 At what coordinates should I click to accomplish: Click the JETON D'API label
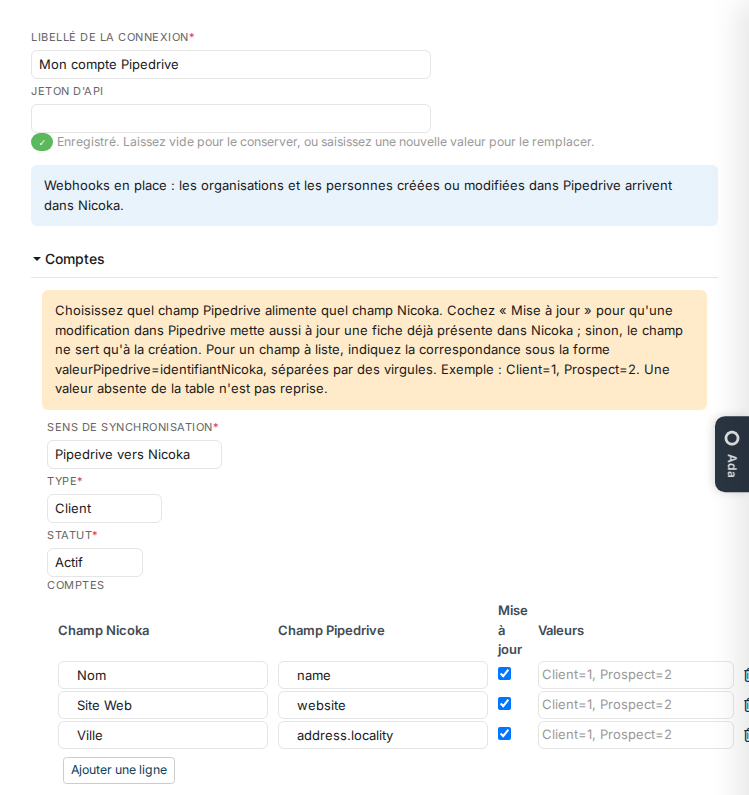pos(67,91)
